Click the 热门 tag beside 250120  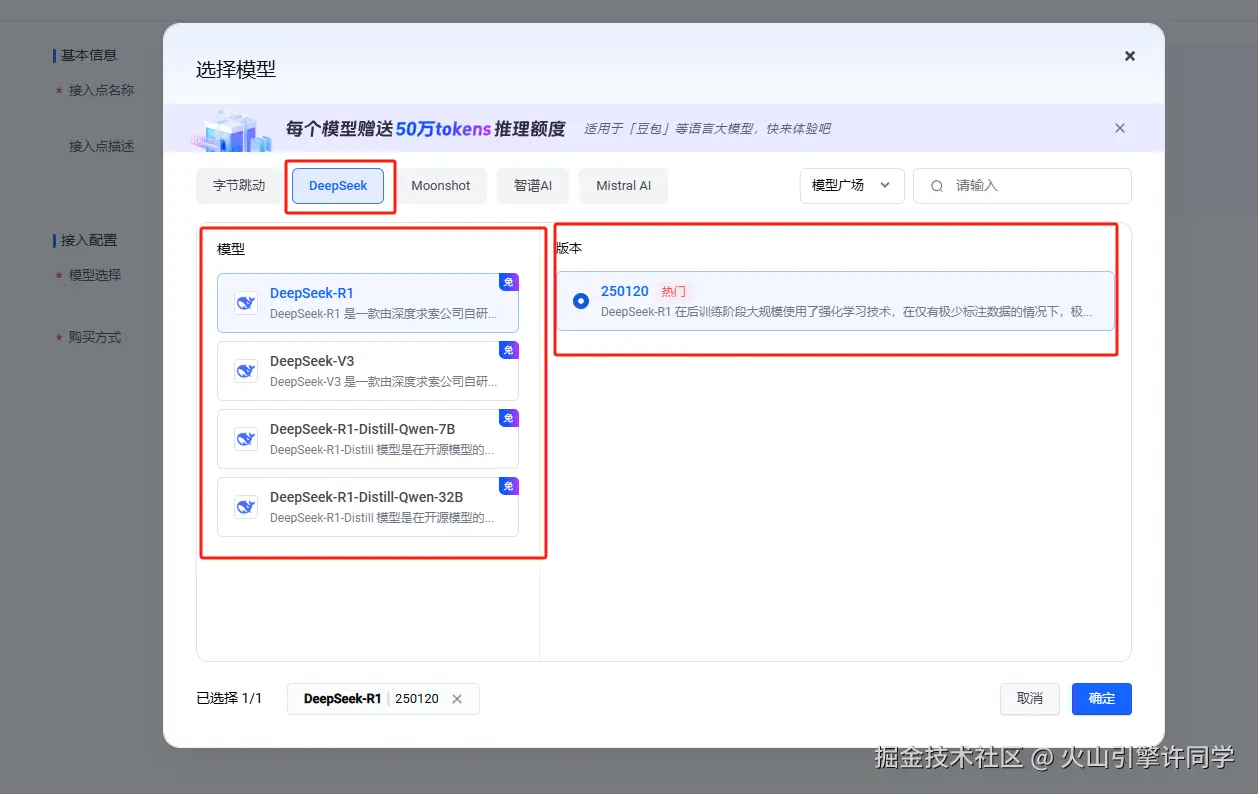tap(674, 292)
